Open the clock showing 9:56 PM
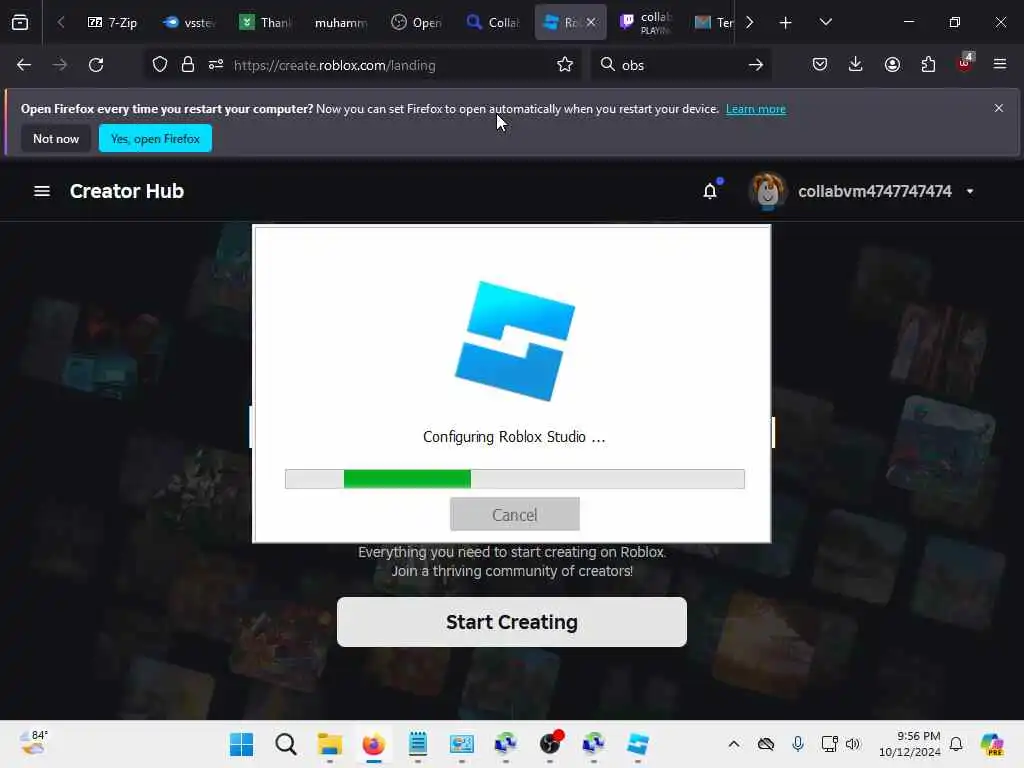 910,744
